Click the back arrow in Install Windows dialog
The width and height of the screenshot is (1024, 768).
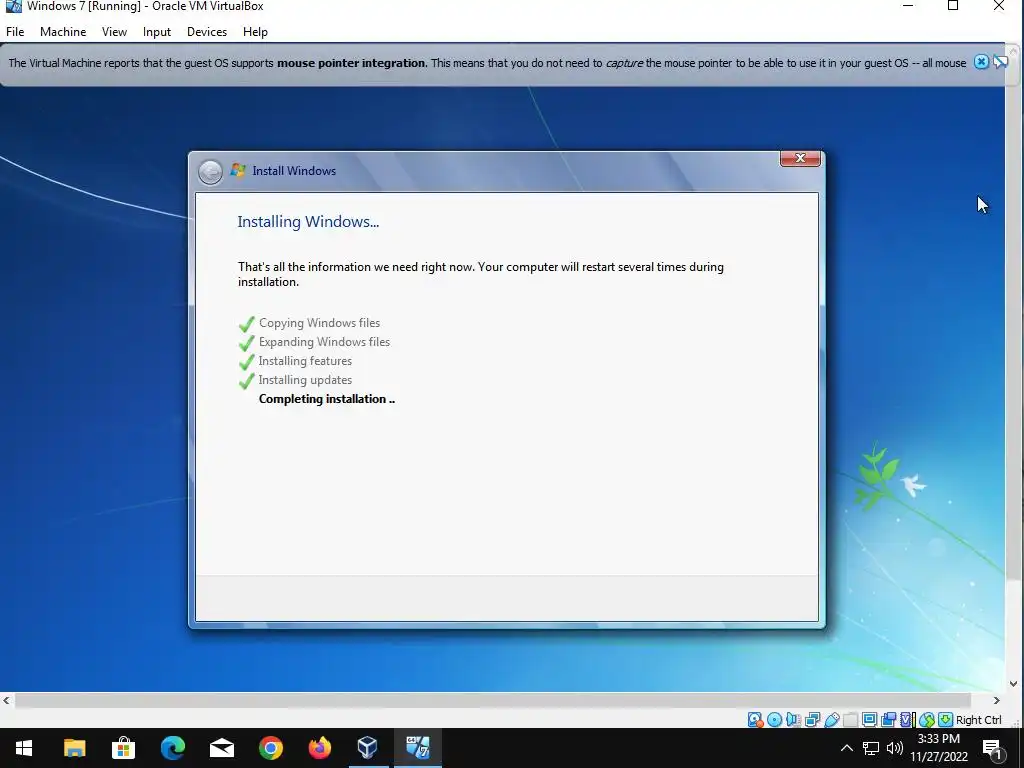(210, 172)
